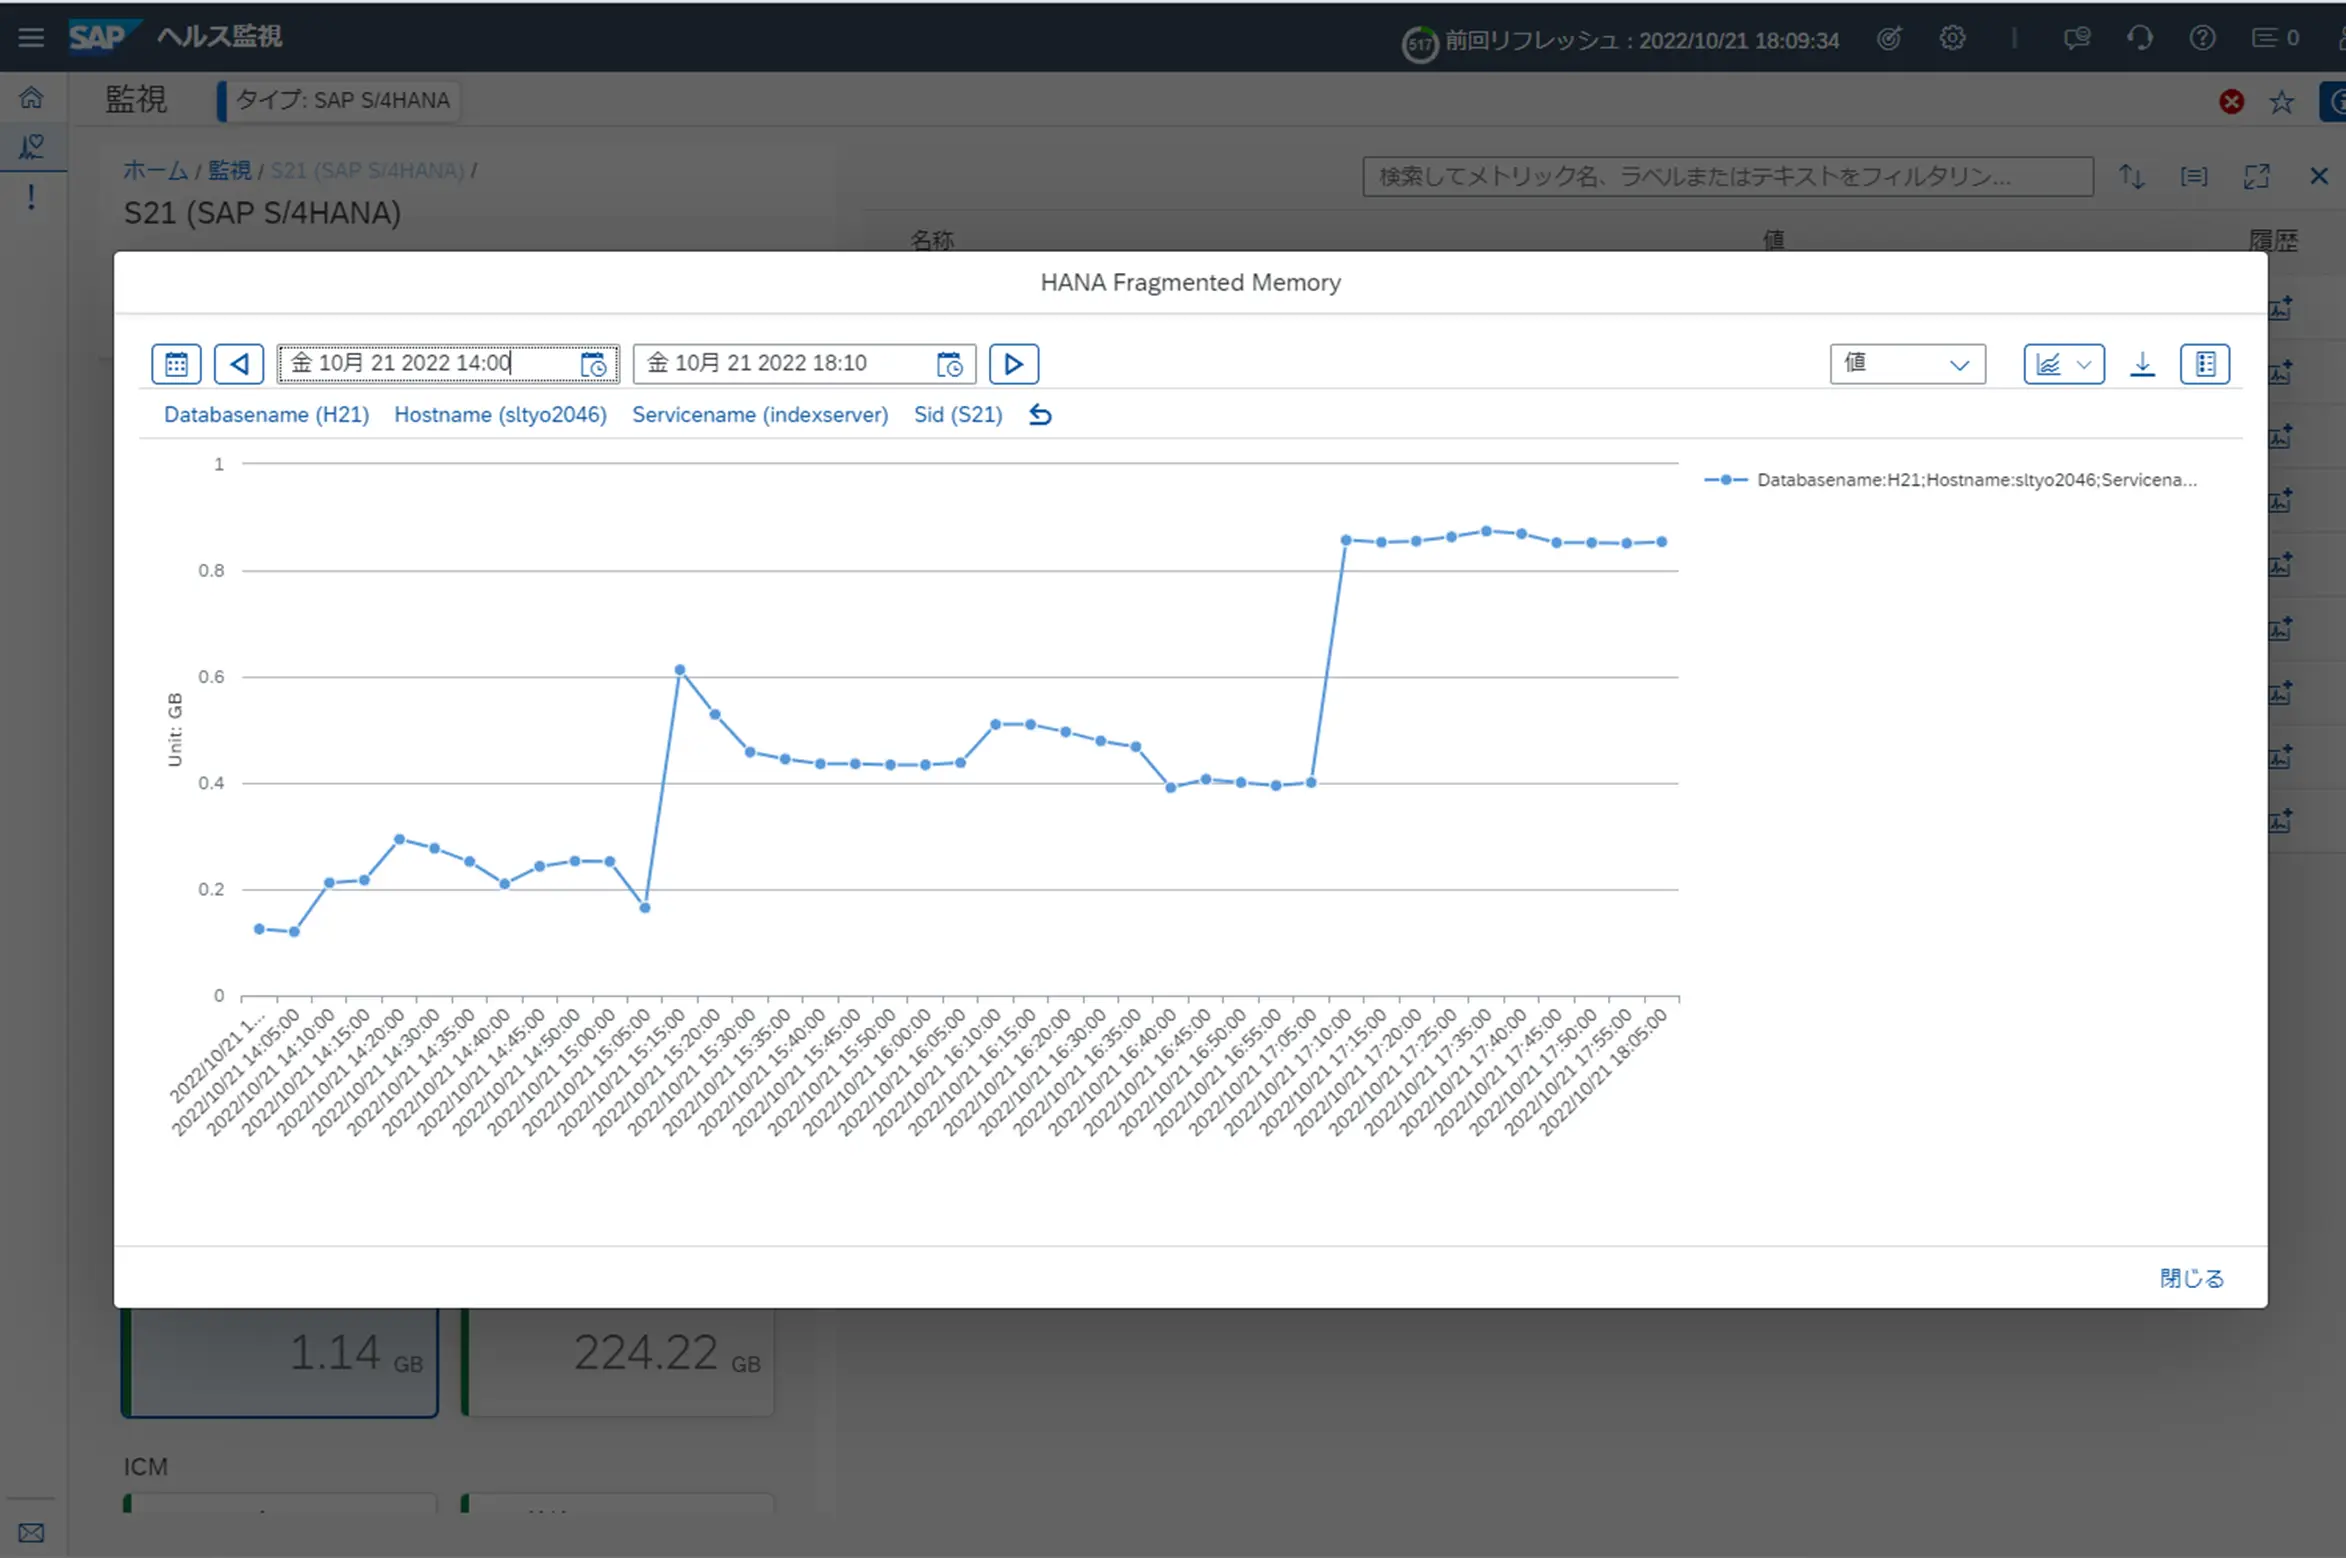Click the red error status icon
The width and height of the screenshot is (2346, 1558).
(x=2231, y=101)
